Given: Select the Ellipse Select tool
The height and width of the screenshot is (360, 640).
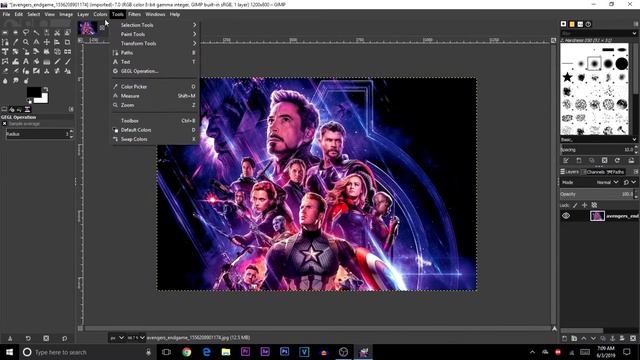Looking at the screenshot, I should tap(16, 33).
